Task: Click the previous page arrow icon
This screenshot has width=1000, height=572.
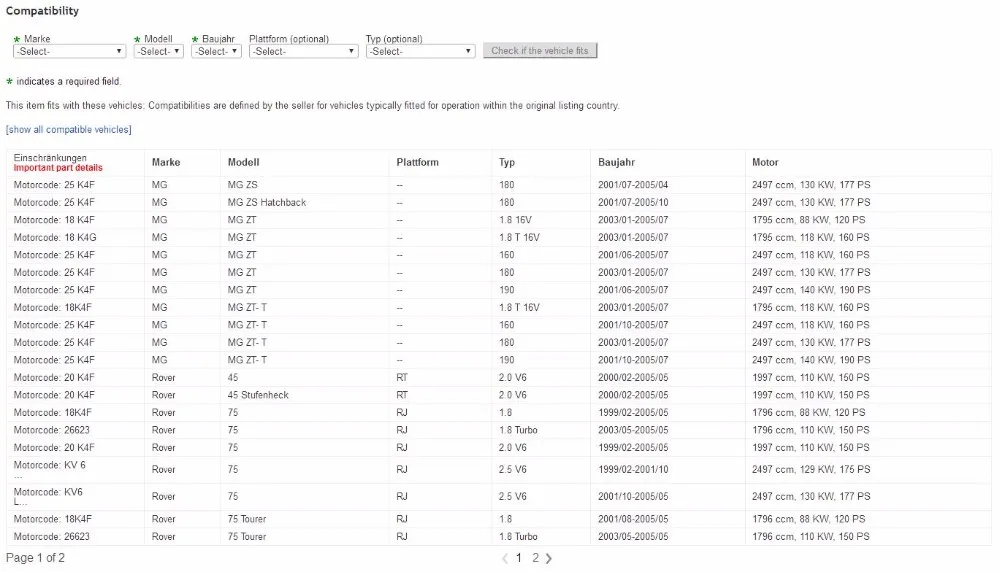Action: 504,558
